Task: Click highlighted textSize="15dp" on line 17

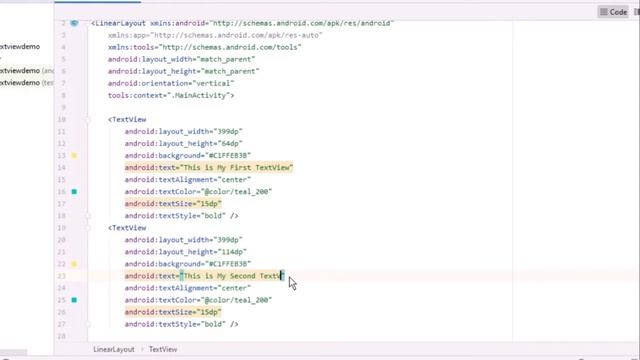Action: tap(173, 204)
